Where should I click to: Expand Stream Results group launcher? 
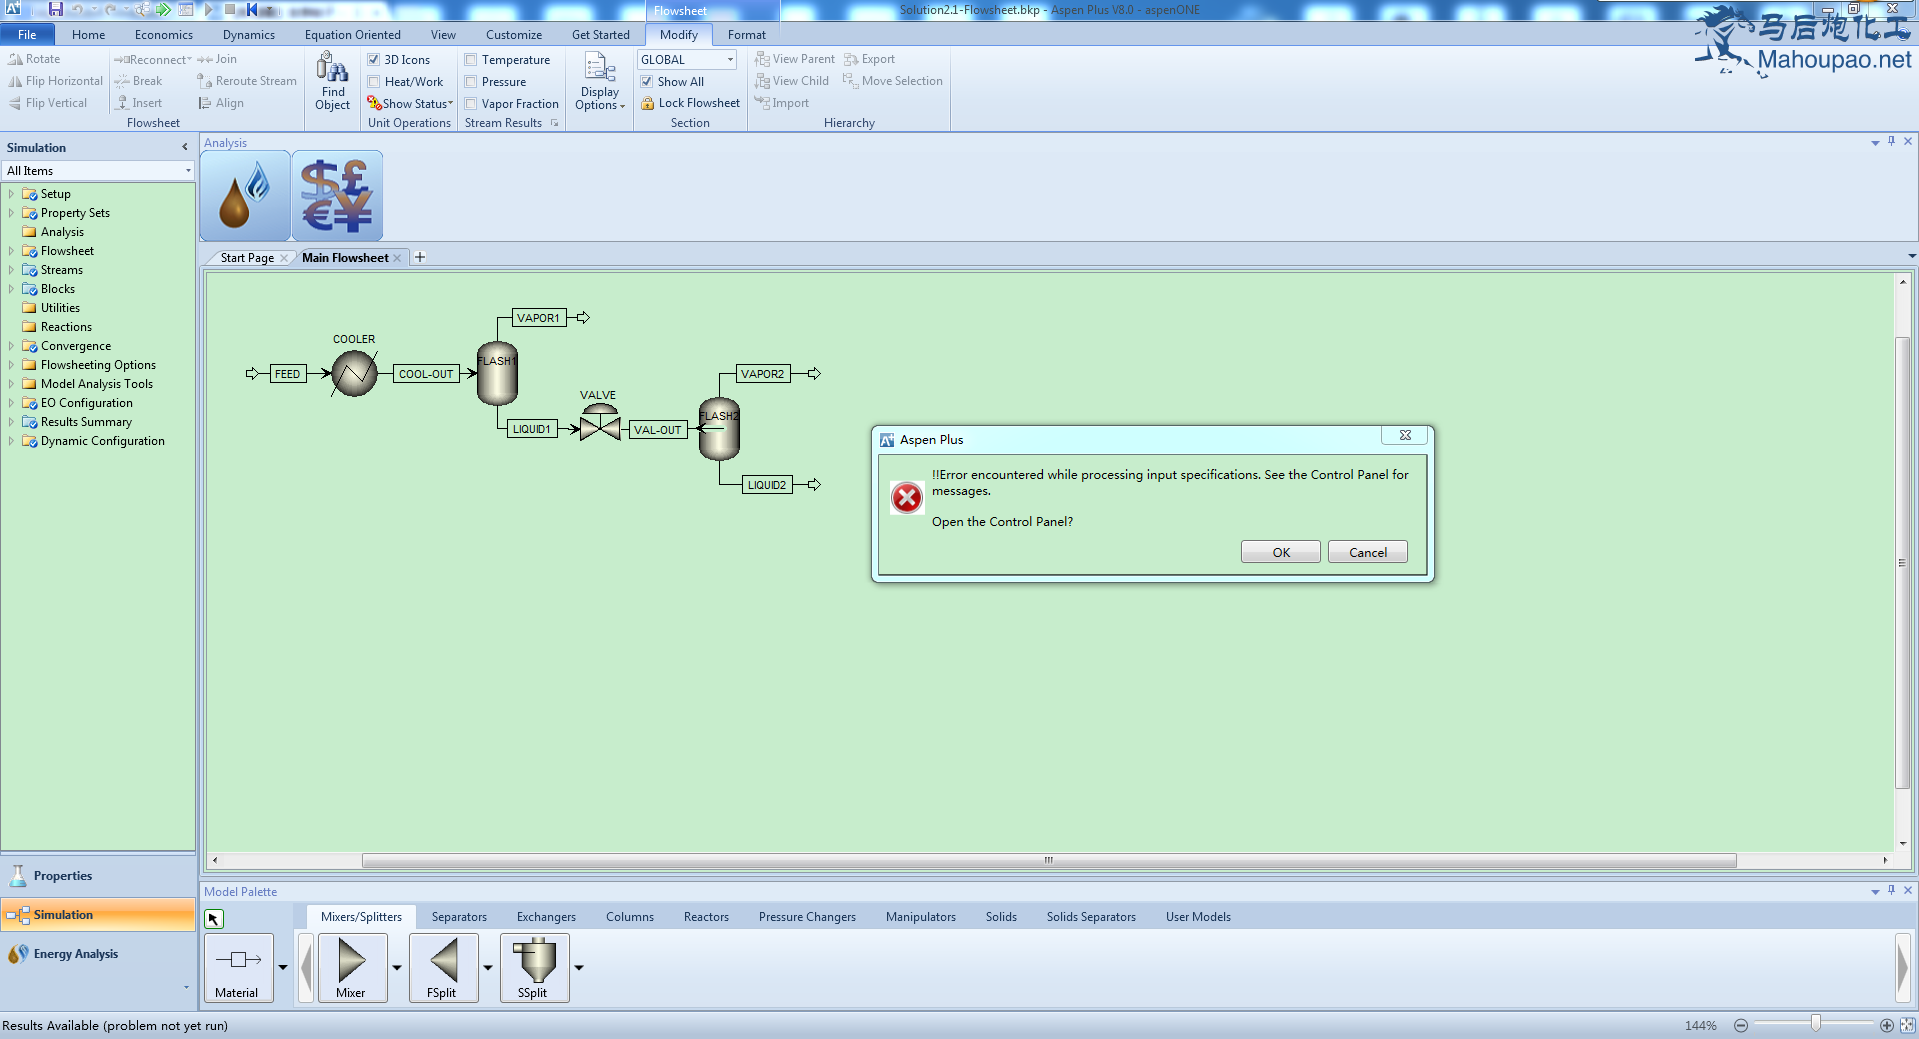pyautogui.click(x=555, y=123)
